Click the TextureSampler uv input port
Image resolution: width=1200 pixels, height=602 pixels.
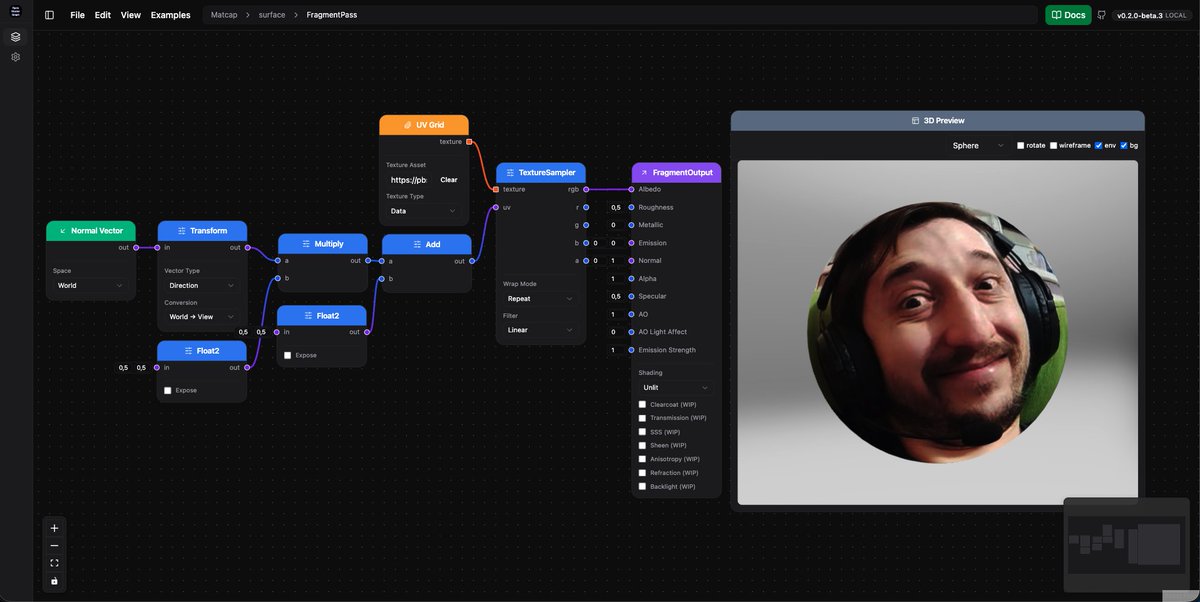point(496,207)
